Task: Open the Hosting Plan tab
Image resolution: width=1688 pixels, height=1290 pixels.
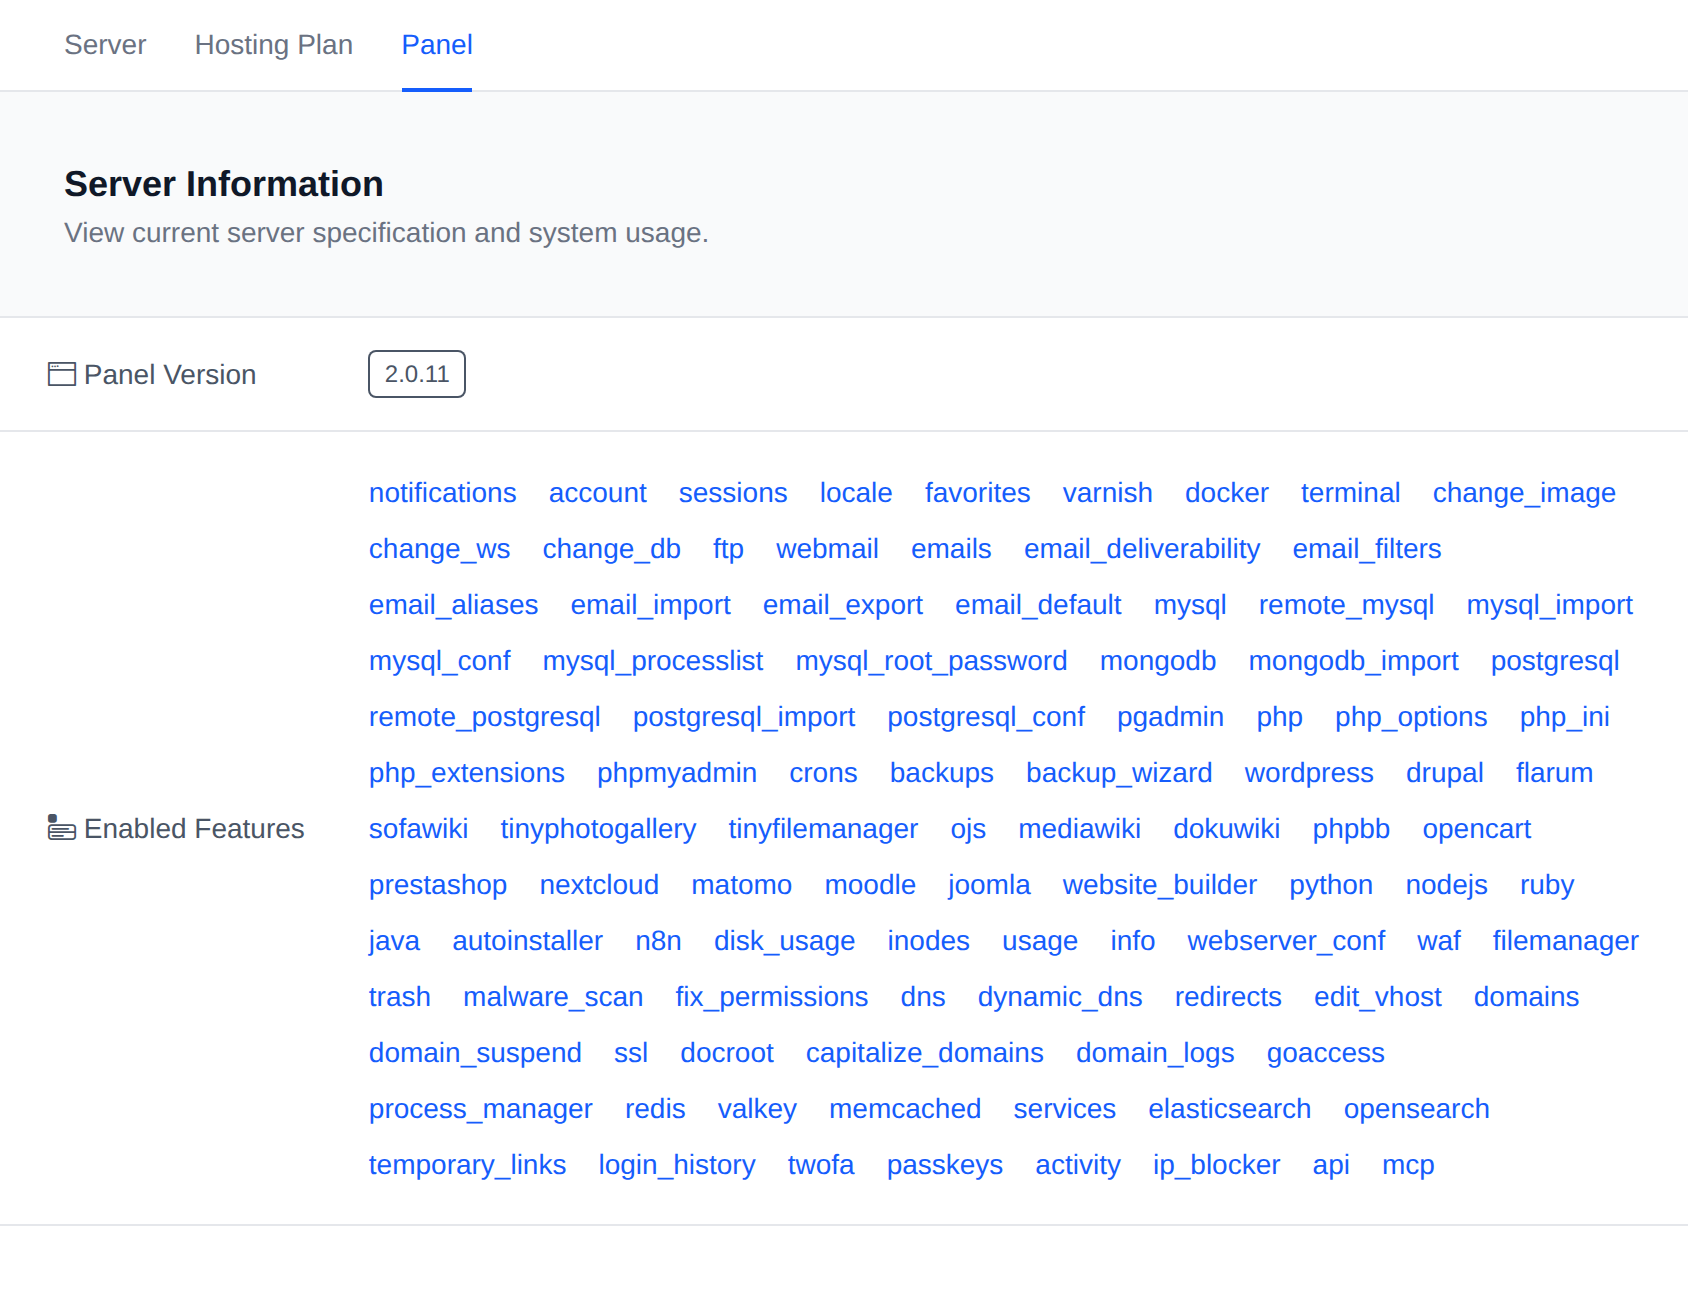Action: point(274,45)
